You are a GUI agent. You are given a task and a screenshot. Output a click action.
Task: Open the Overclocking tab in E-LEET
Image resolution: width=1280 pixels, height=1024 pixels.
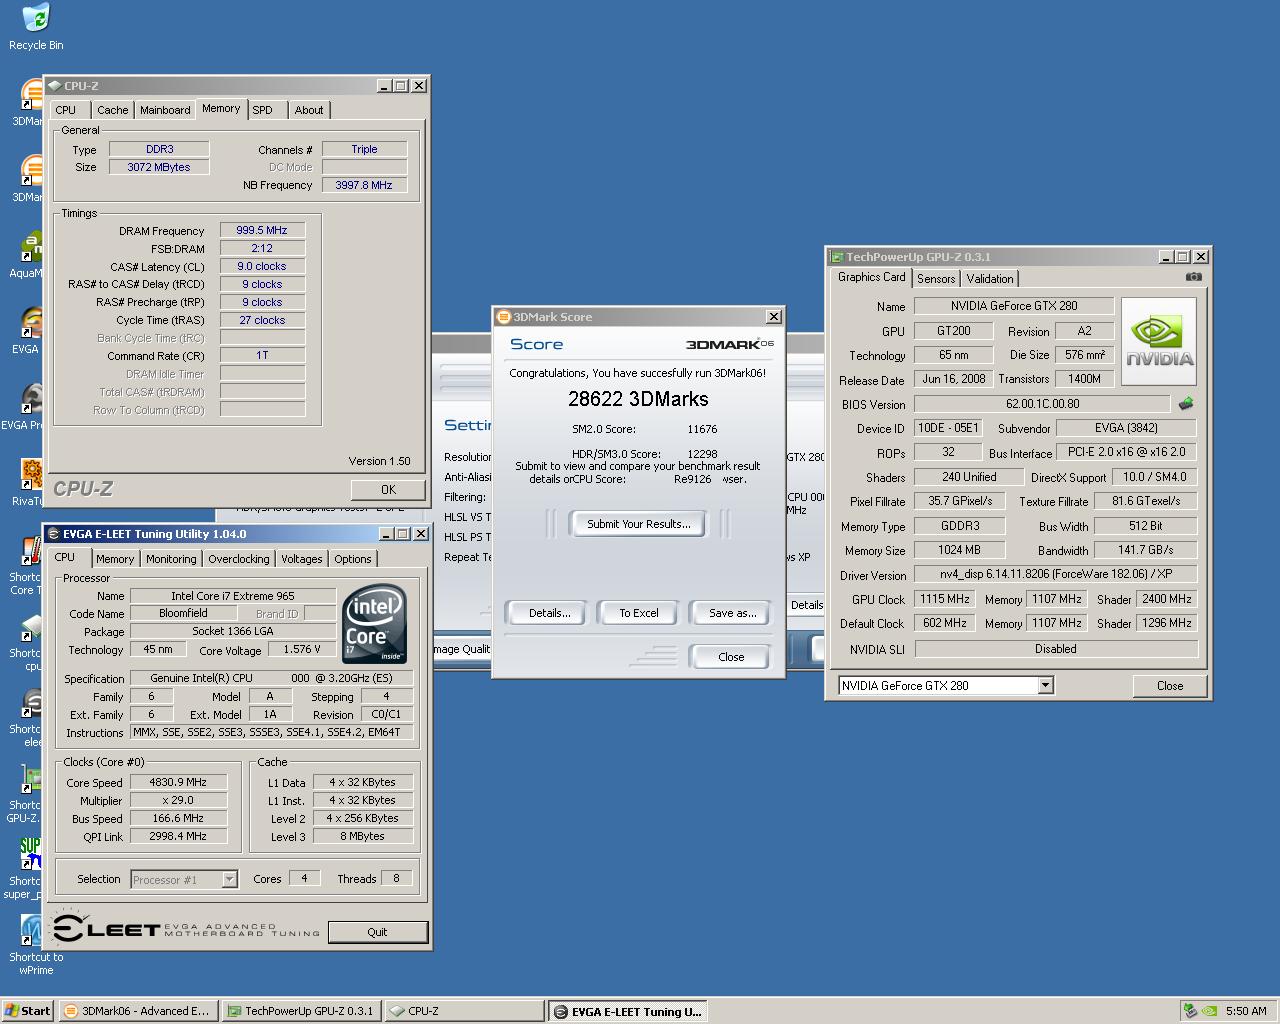(x=239, y=559)
